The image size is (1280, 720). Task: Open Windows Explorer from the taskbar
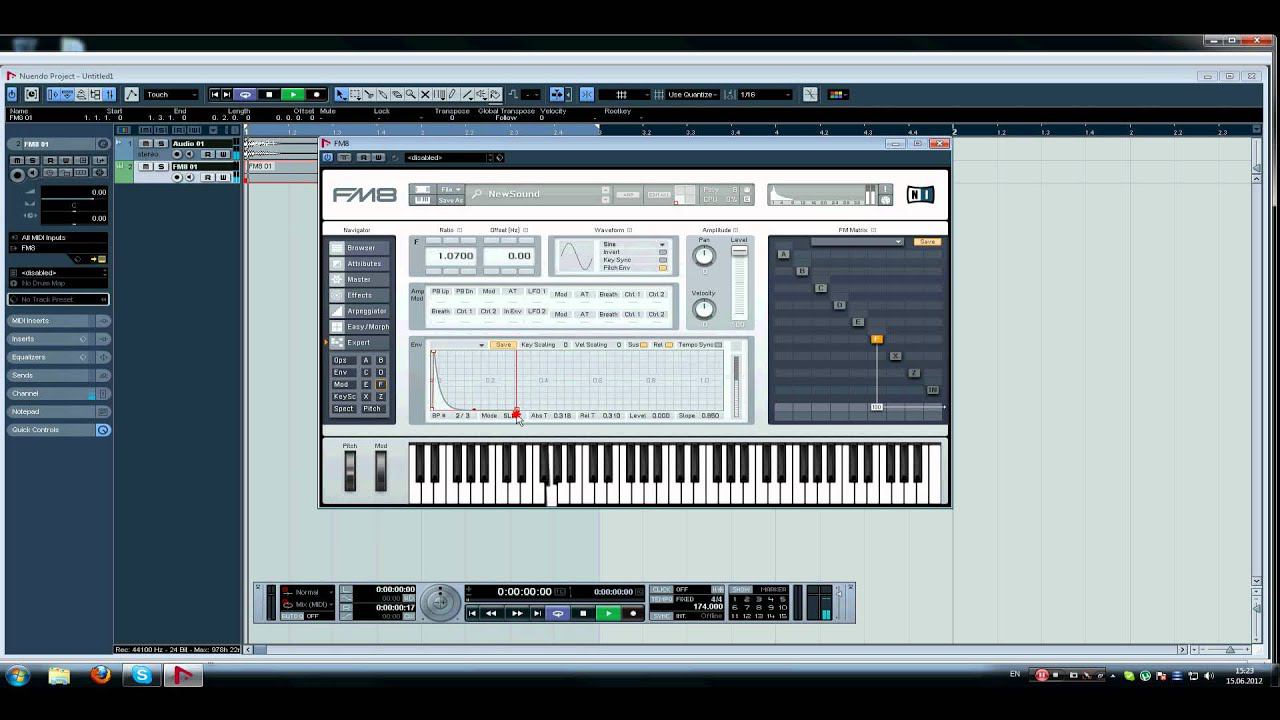[x=59, y=676]
